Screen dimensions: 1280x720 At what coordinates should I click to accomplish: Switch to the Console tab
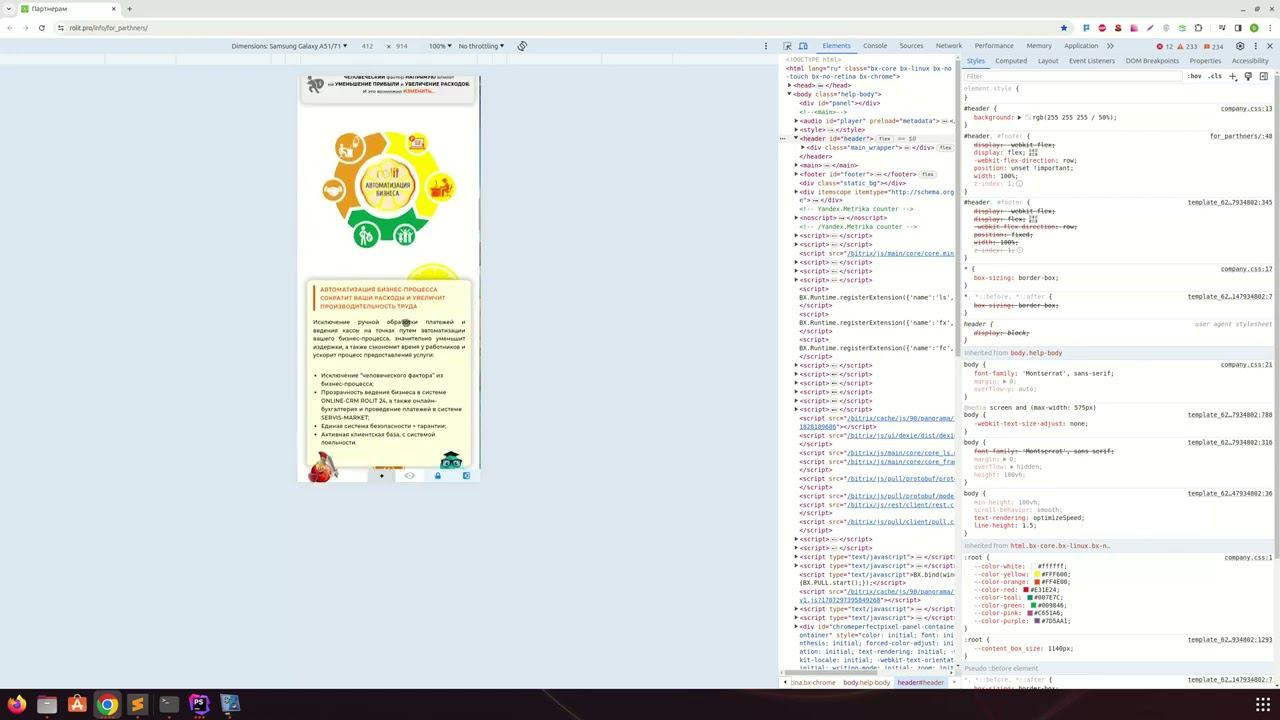(875, 46)
